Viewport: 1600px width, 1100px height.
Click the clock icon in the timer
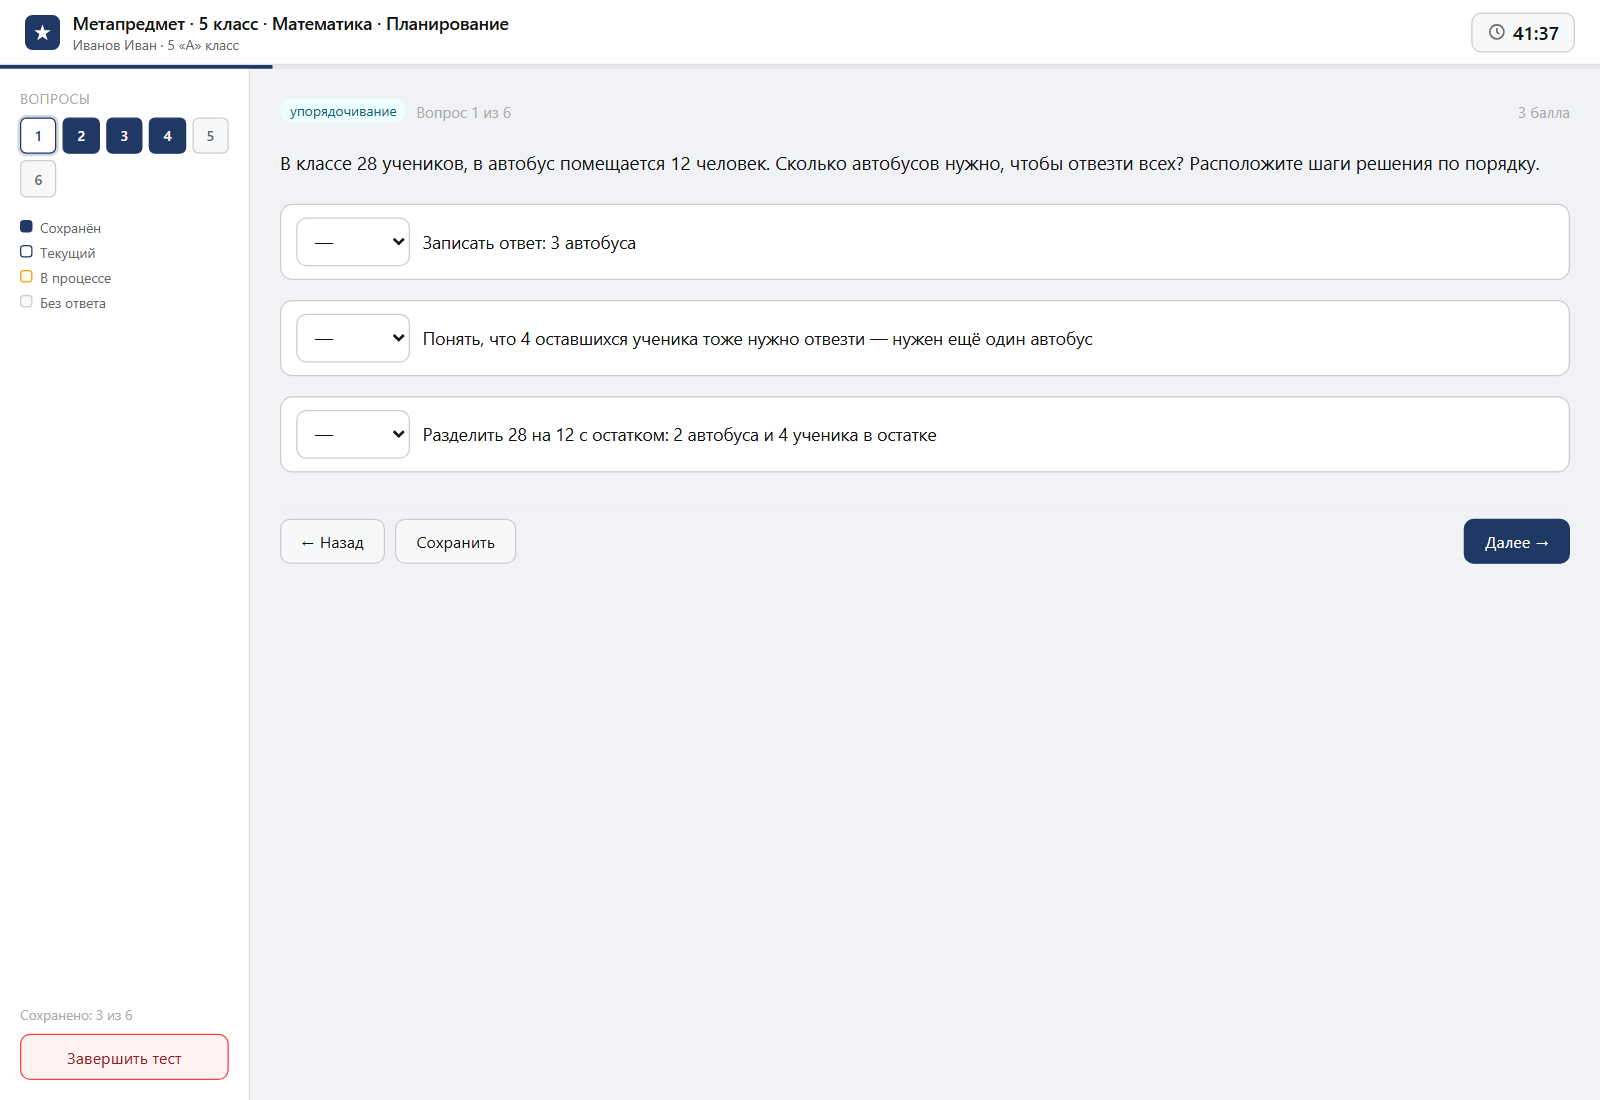point(1496,32)
